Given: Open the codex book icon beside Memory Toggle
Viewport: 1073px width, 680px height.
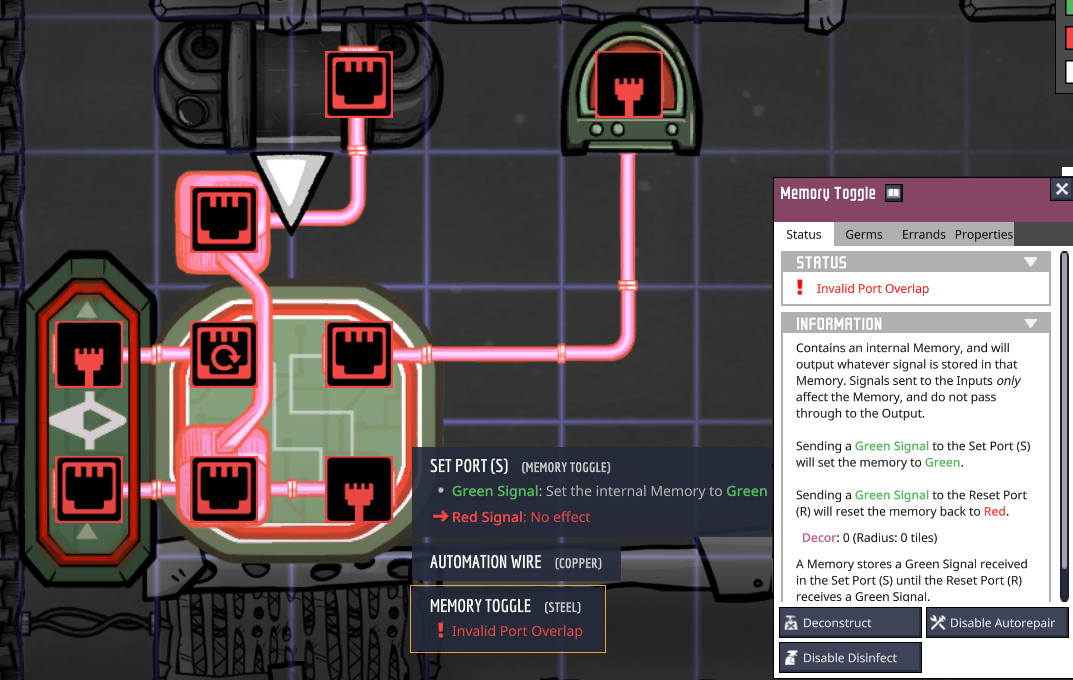Looking at the screenshot, I should pyautogui.click(x=894, y=193).
